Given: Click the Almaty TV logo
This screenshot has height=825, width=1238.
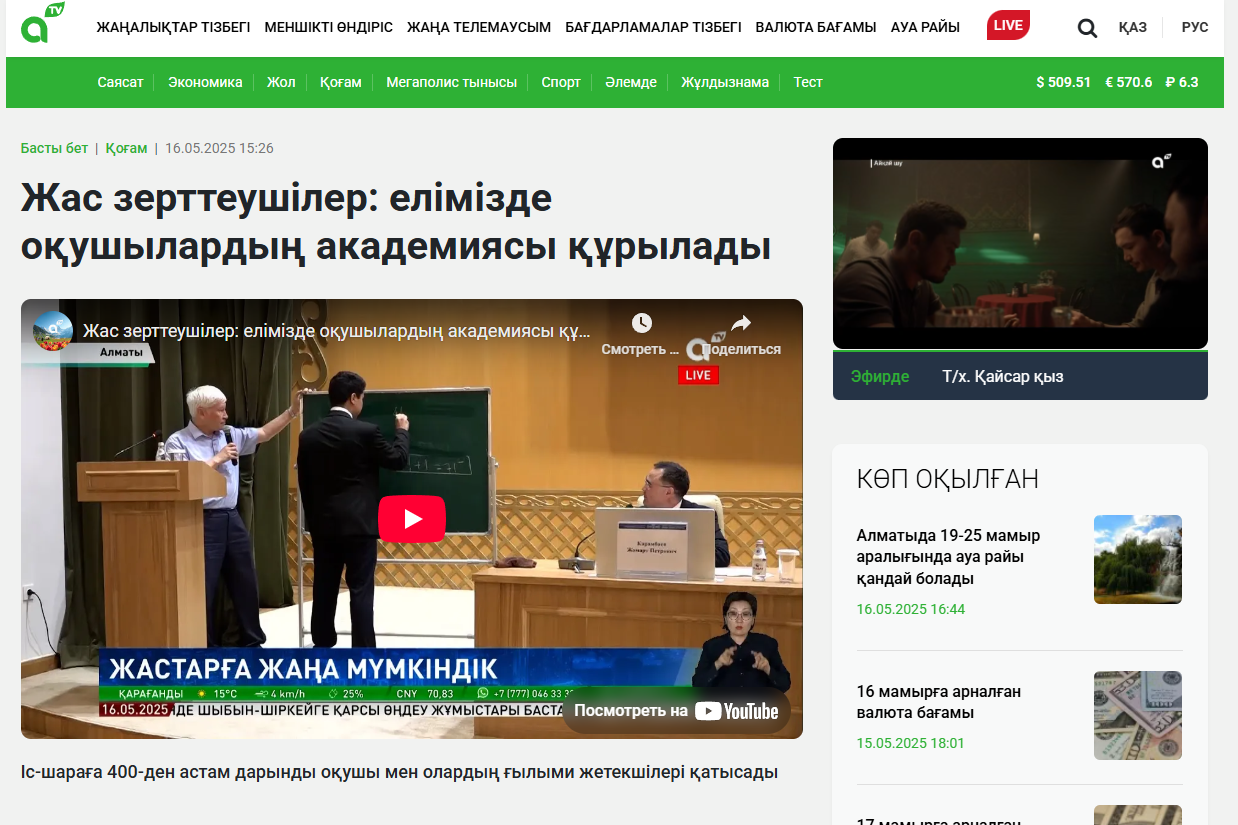Looking at the screenshot, I should tap(42, 24).
